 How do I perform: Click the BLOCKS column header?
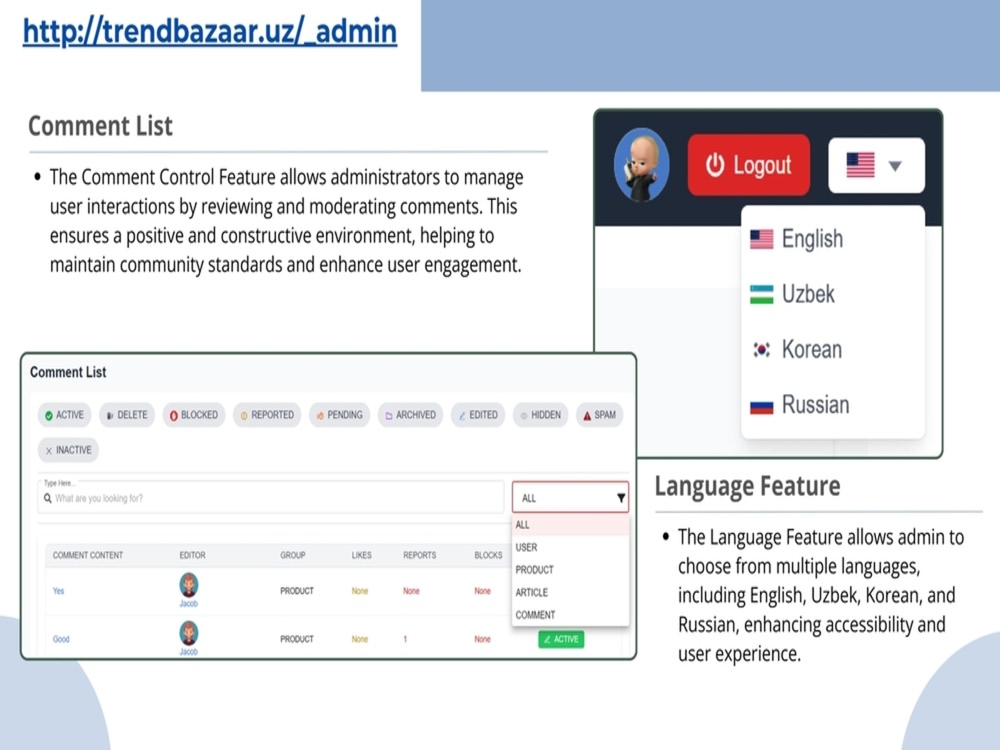(x=489, y=555)
